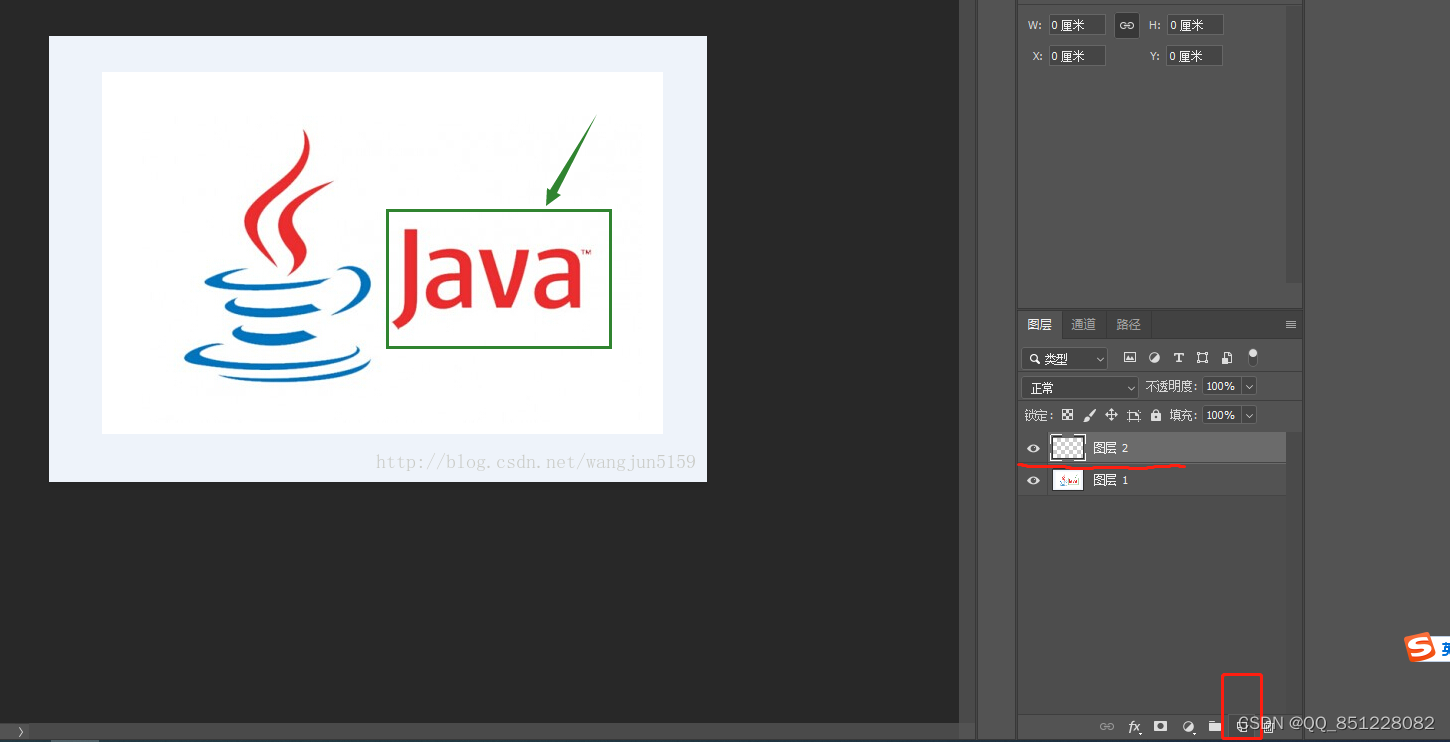Select the 图层 1 thumbnail
The height and width of the screenshot is (742, 1450).
[x=1068, y=481]
